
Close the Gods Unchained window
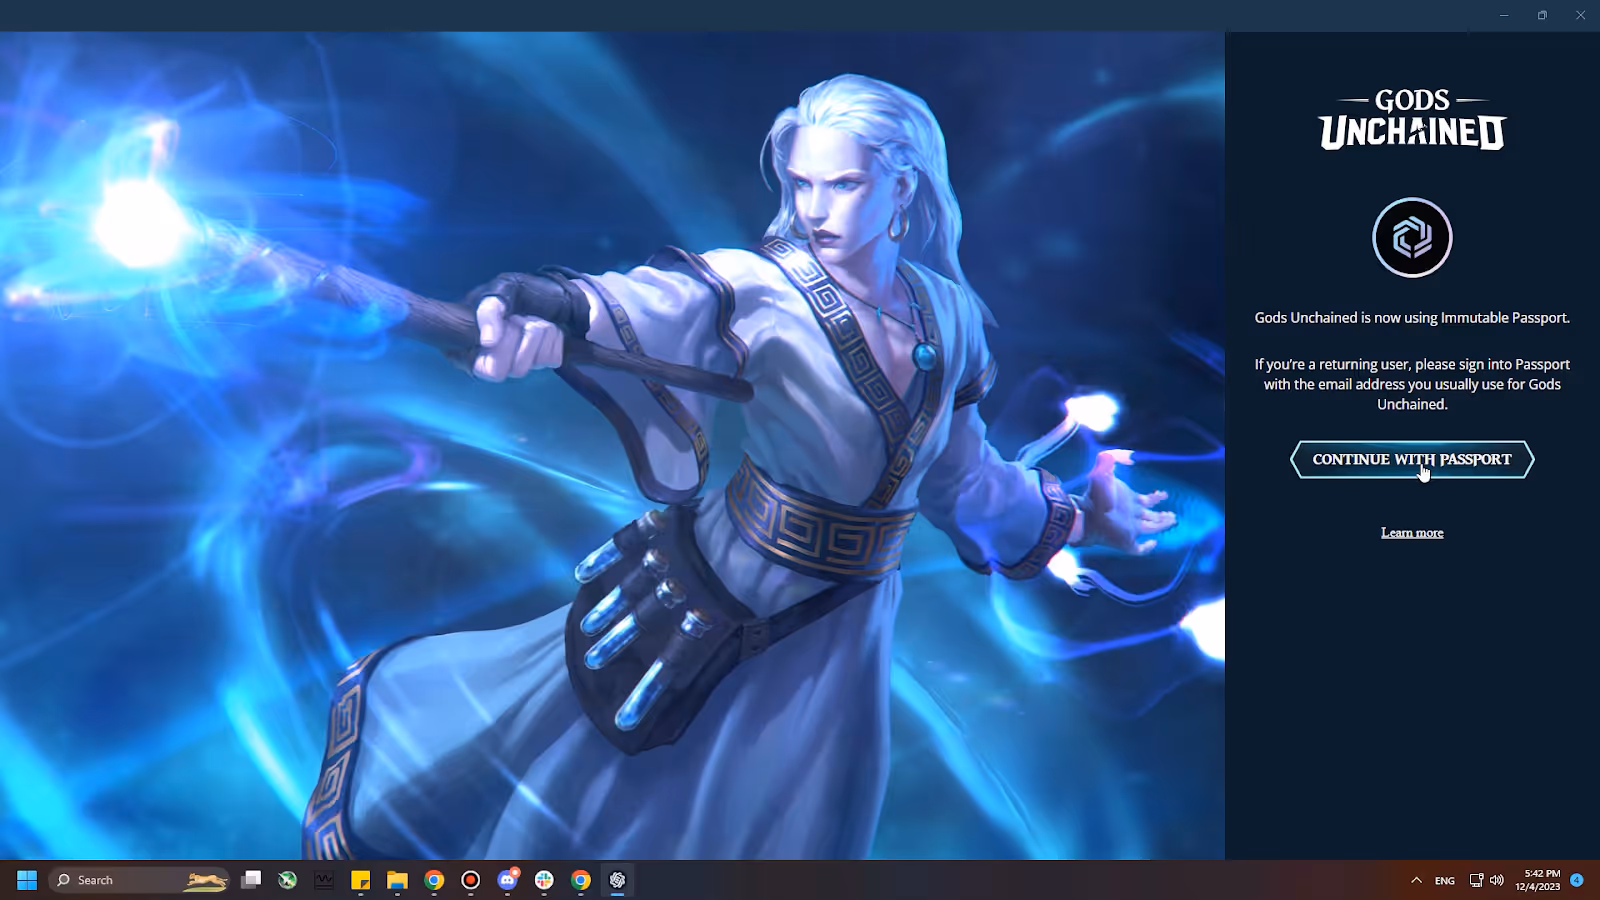pos(1581,15)
